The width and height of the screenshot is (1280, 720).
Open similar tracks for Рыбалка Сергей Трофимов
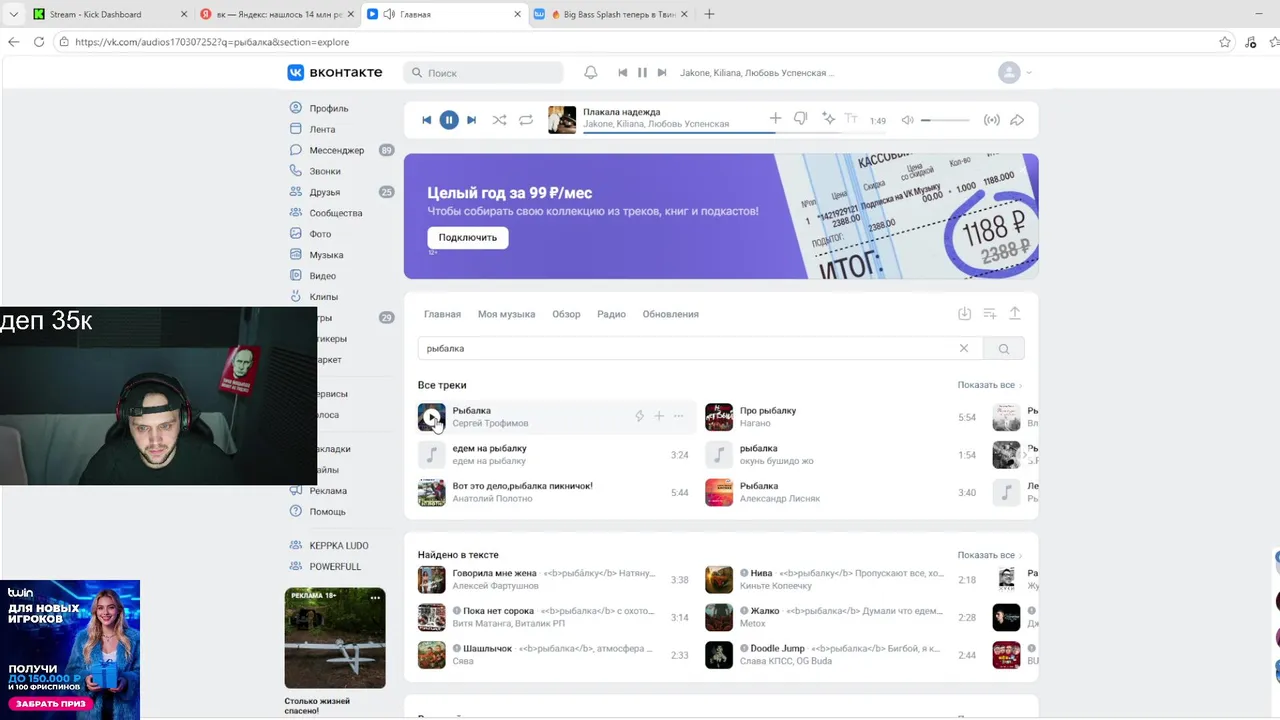pyautogui.click(x=639, y=416)
